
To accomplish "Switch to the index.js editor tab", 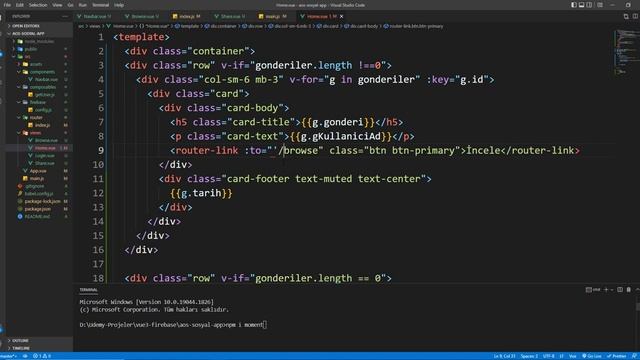I will tap(187, 16).
